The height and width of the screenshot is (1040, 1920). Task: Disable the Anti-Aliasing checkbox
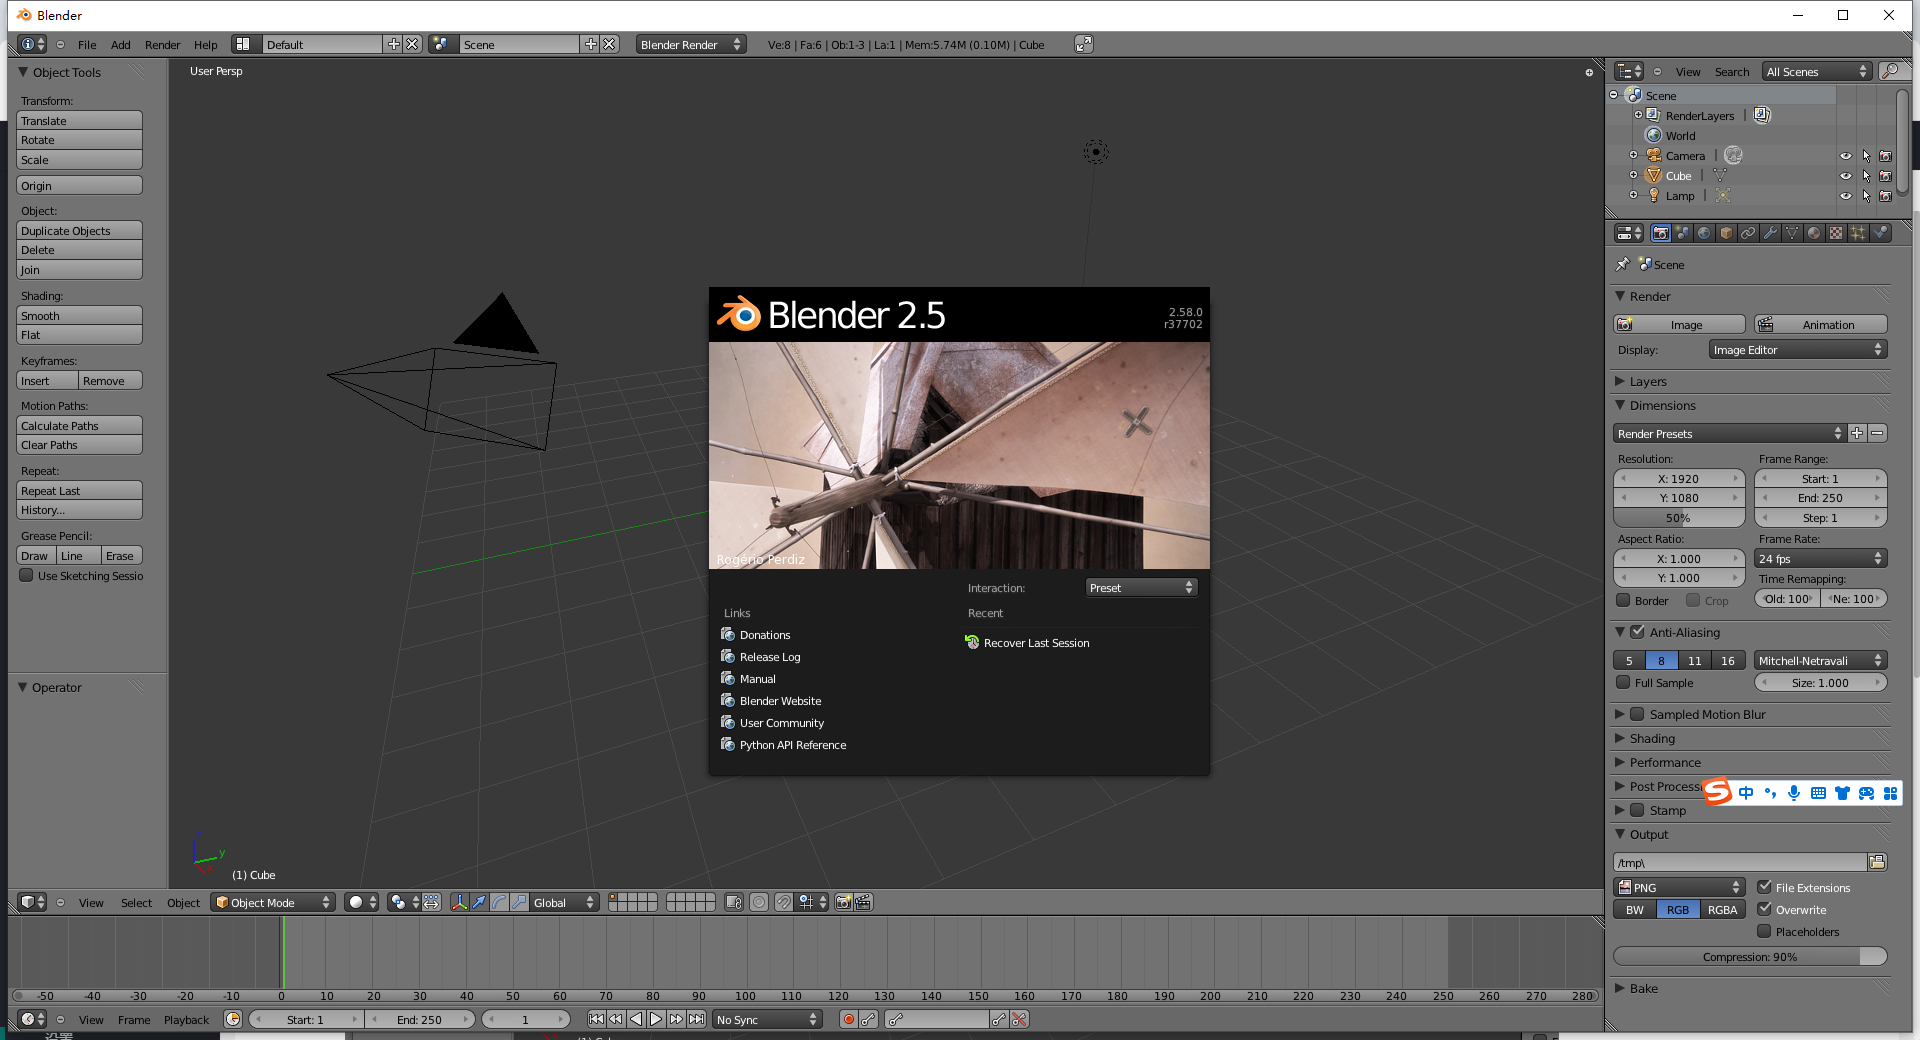coord(1637,632)
